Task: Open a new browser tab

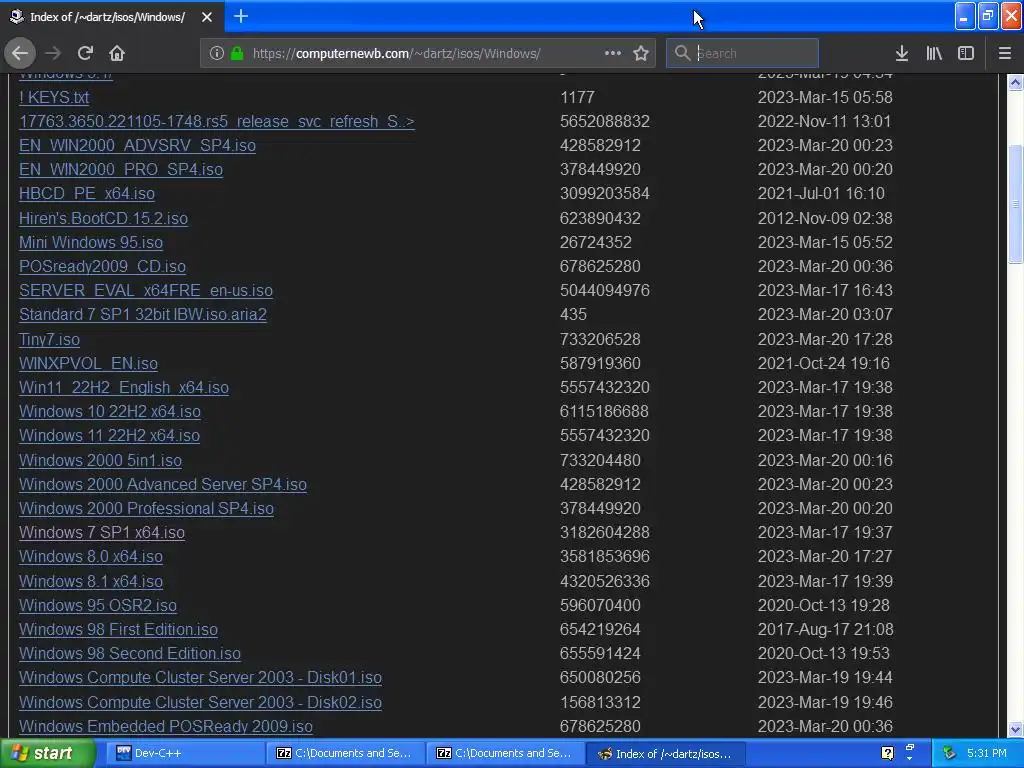Action: [x=241, y=16]
